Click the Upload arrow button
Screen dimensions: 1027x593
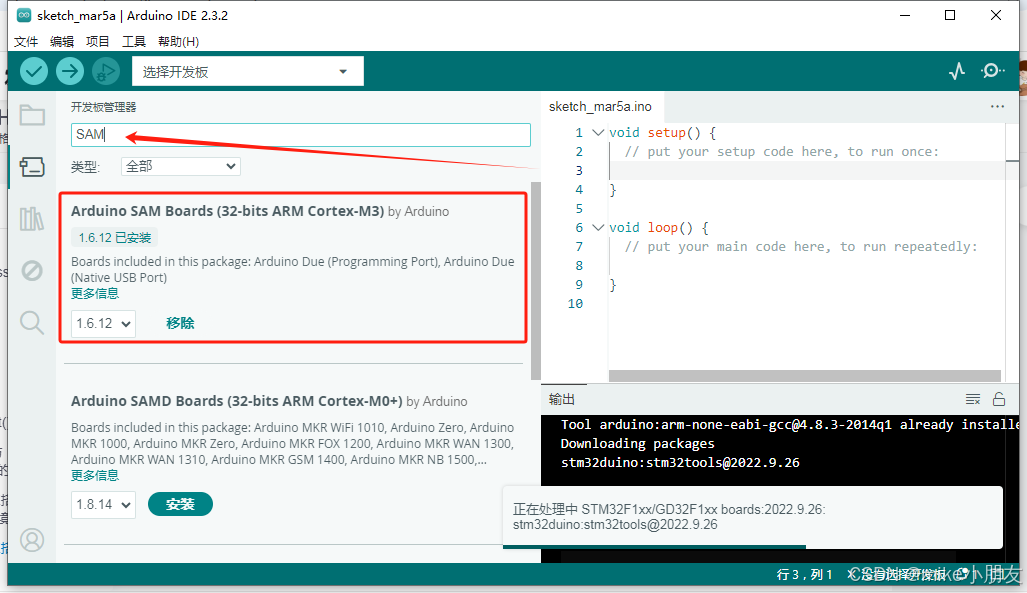[69, 71]
